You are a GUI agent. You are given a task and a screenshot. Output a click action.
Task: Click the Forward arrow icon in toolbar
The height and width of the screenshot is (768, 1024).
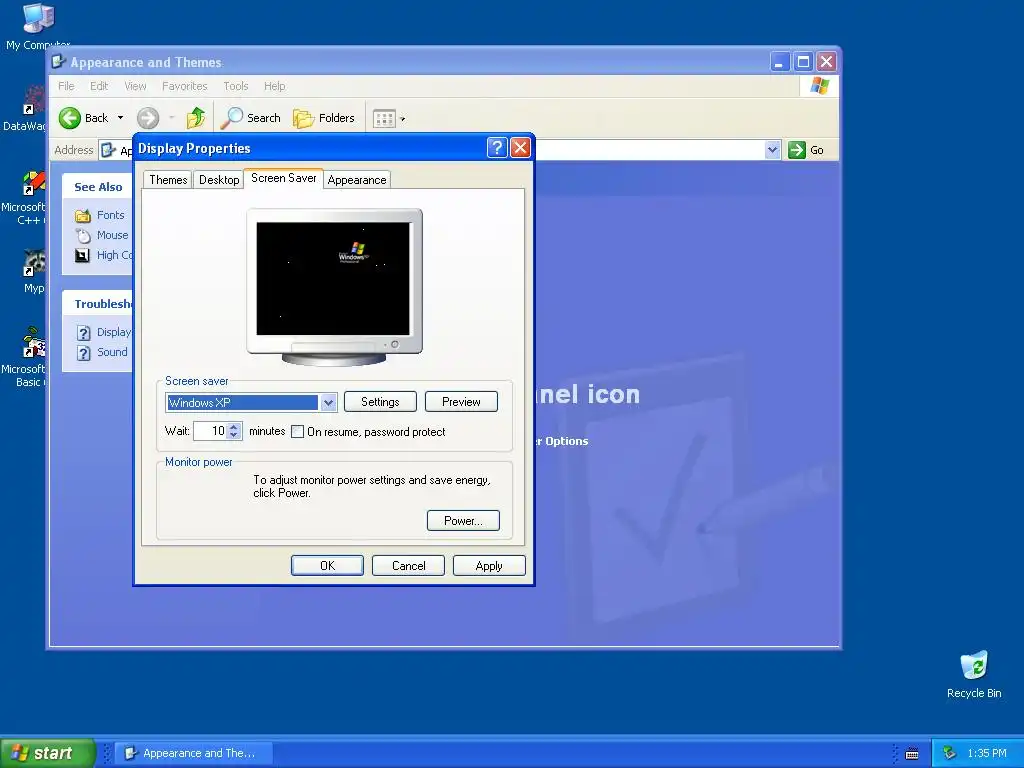click(148, 118)
